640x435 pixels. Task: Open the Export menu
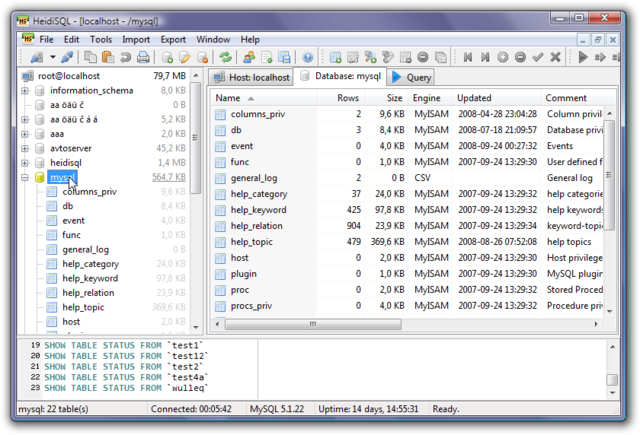click(x=173, y=40)
